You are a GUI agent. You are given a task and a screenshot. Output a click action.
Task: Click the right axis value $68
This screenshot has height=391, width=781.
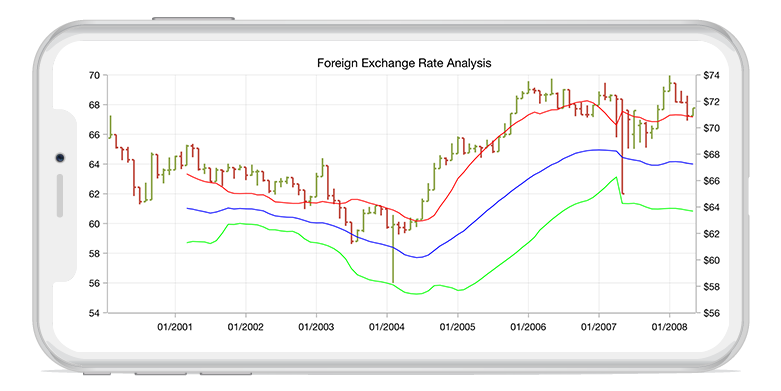pos(711,155)
